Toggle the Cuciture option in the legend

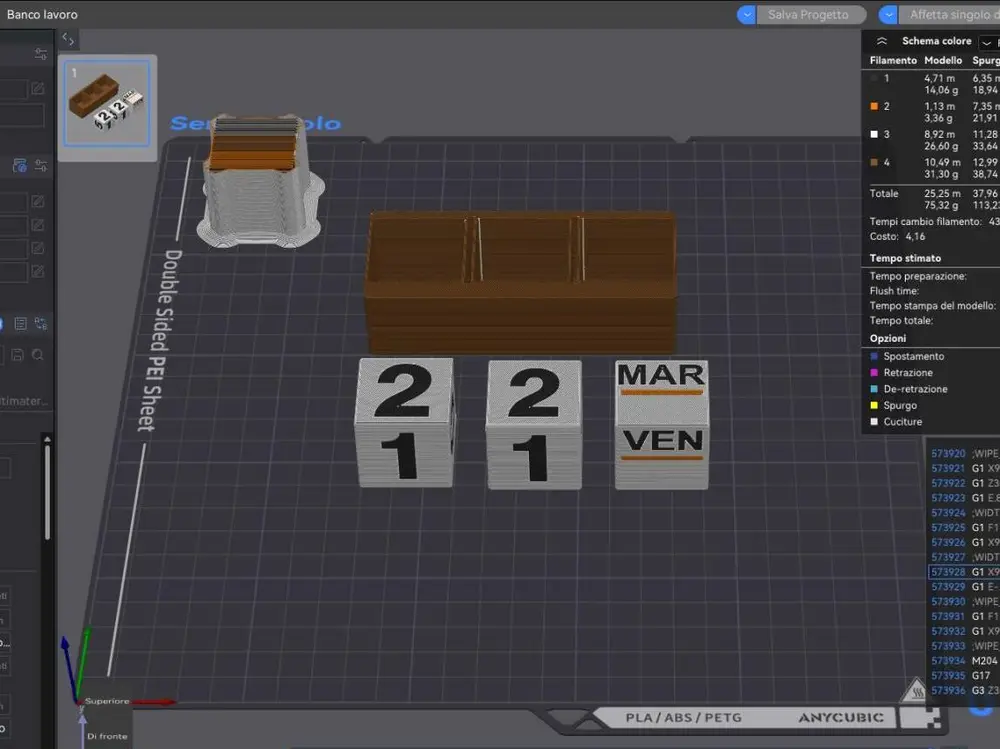[897, 422]
